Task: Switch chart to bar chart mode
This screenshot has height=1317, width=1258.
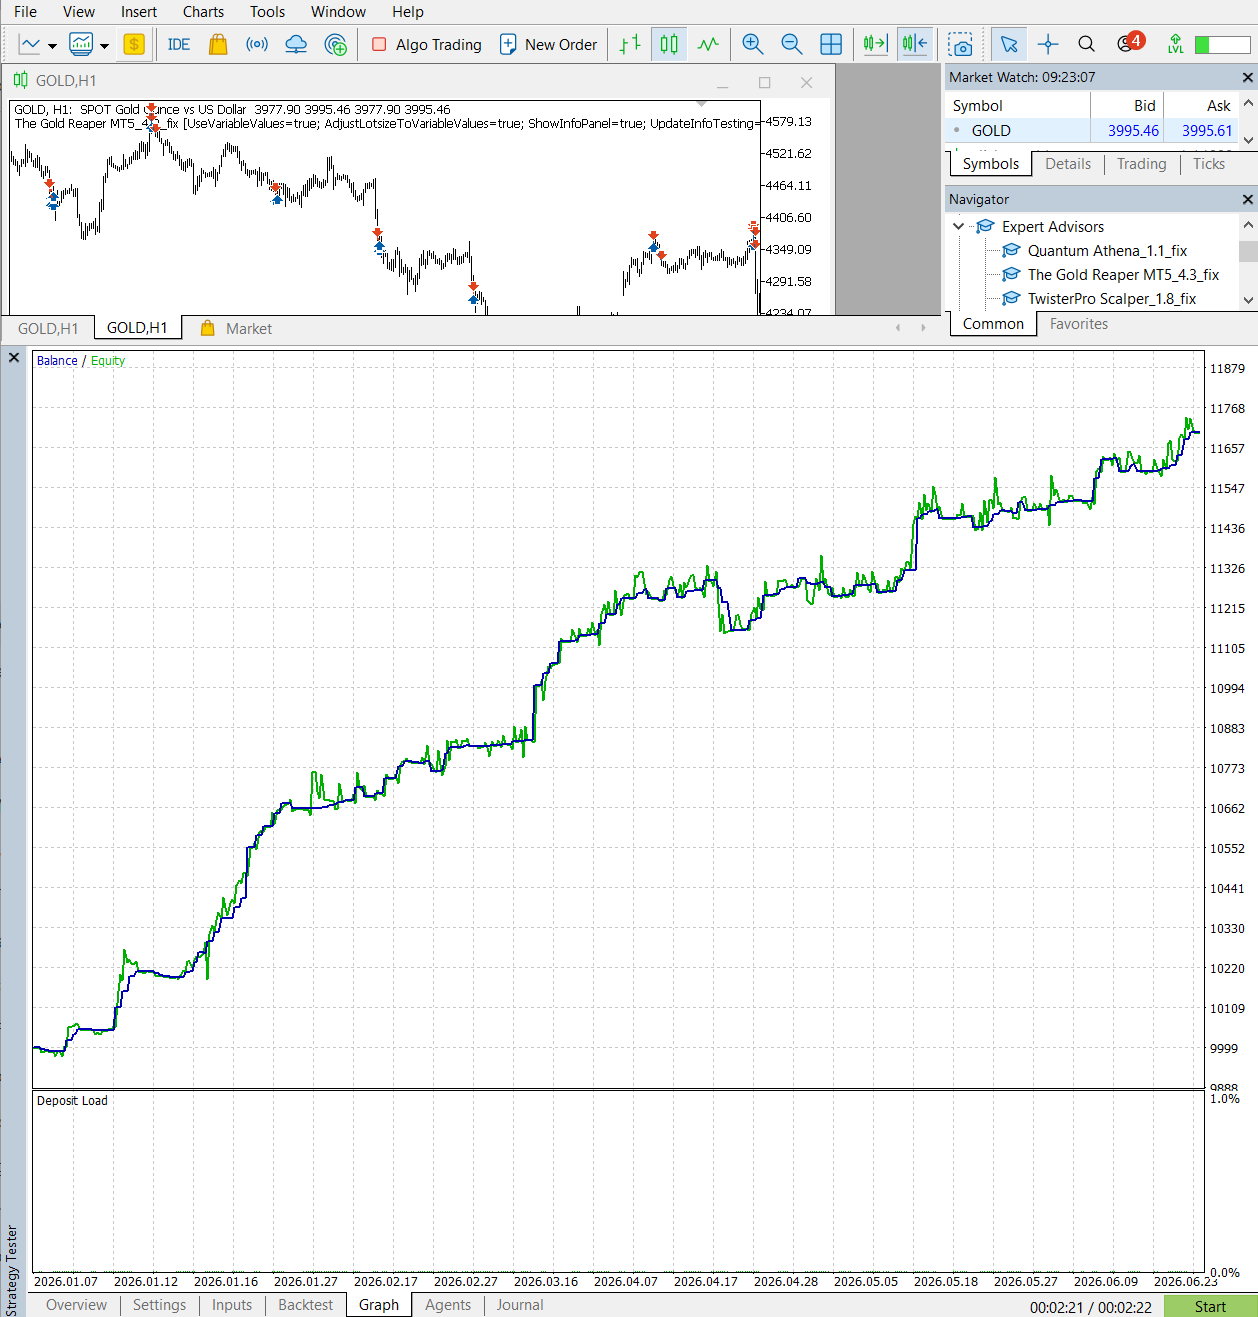Action: click(x=630, y=44)
